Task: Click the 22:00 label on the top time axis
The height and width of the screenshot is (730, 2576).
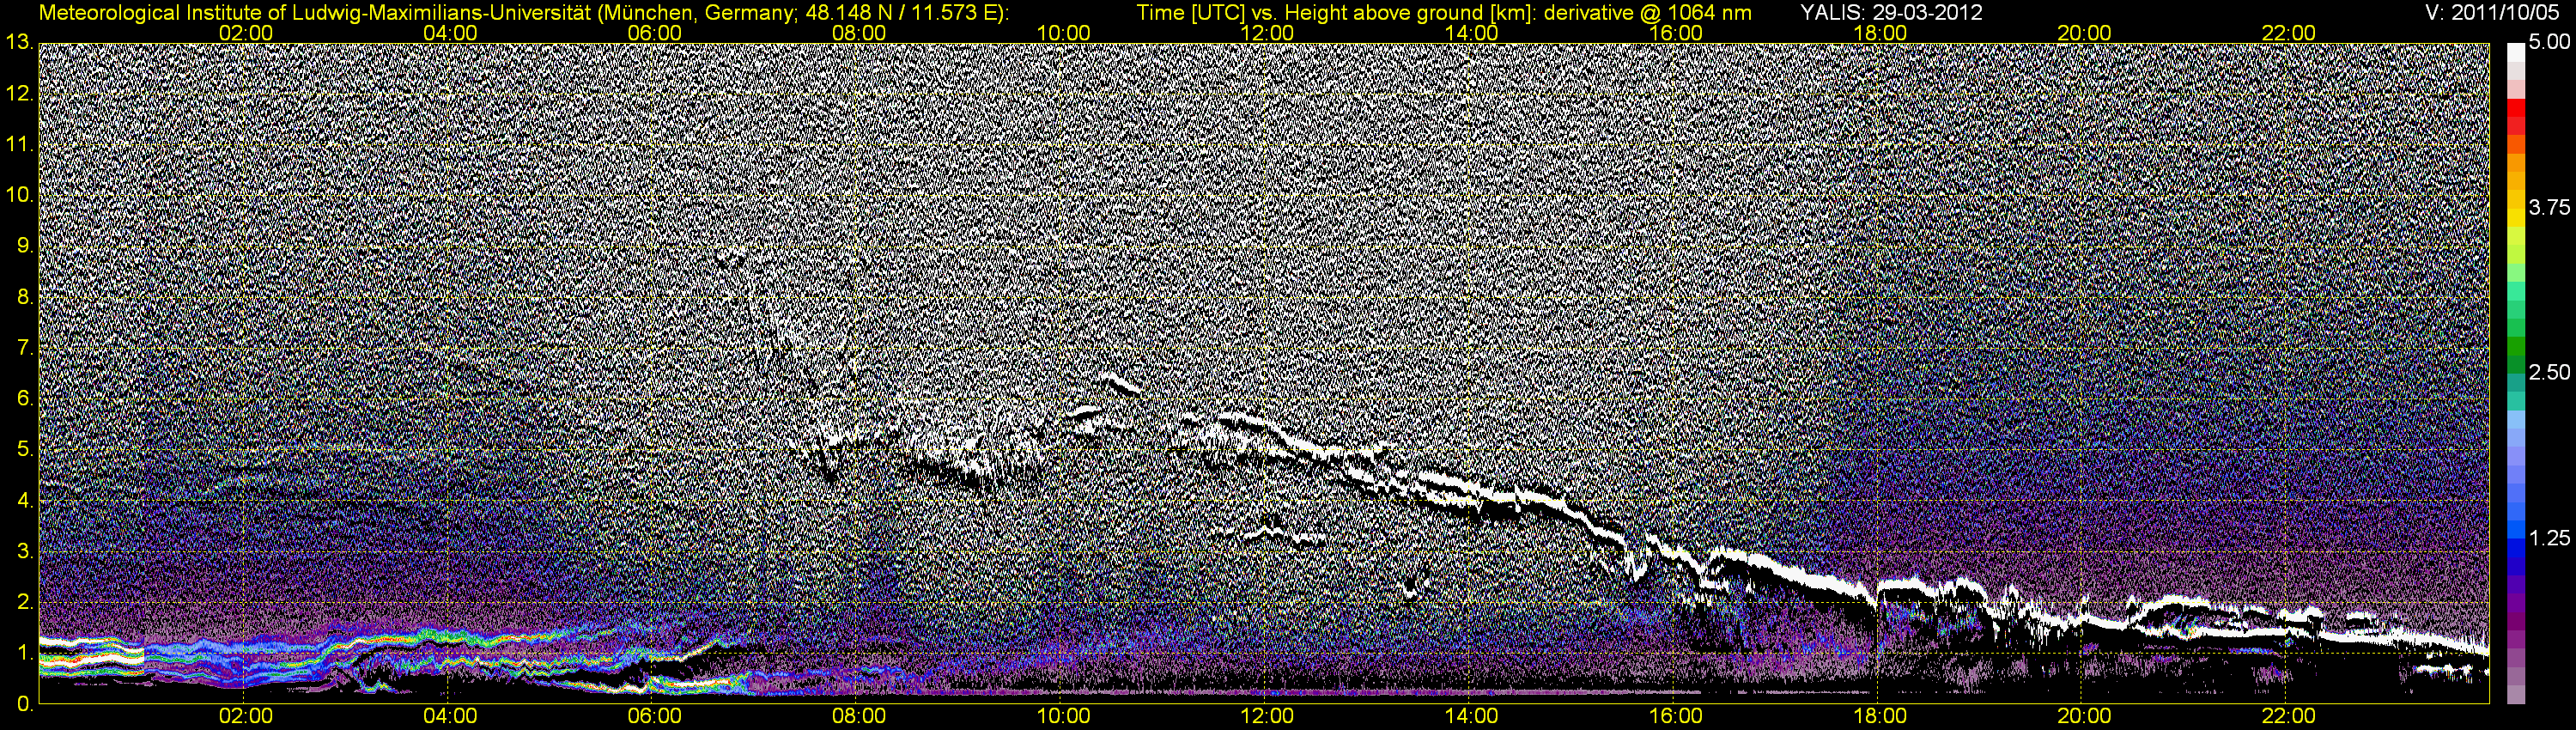Action: (x=2289, y=33)
